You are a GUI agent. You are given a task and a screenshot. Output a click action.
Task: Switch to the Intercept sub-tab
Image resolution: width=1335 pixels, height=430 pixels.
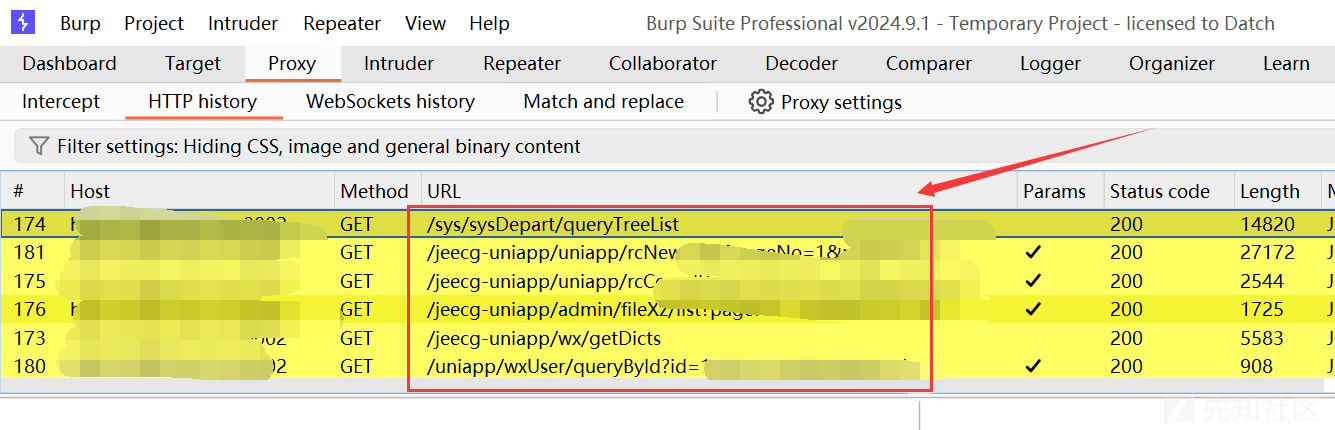tap(61, 101)
